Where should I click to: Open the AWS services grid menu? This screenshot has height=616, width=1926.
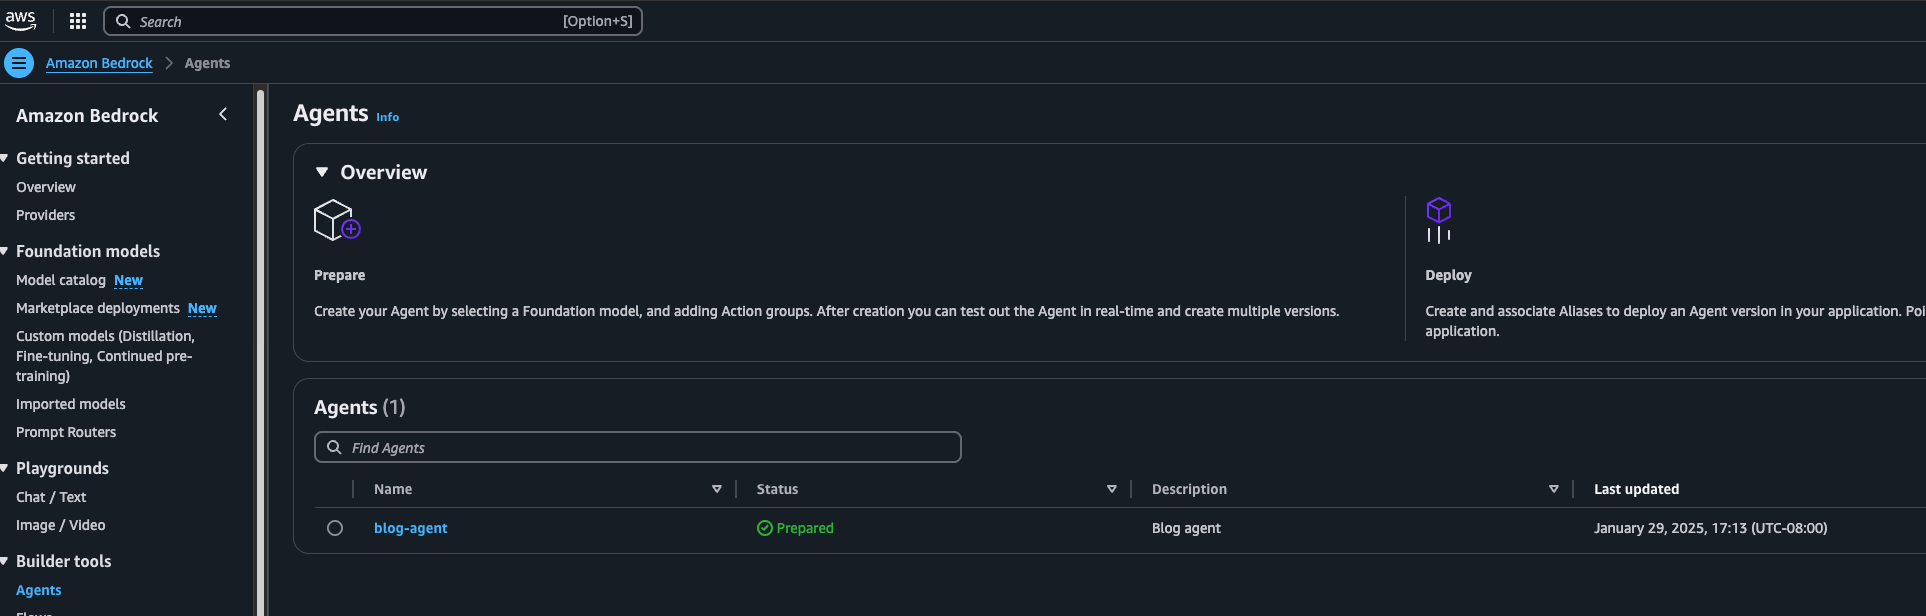78,21
